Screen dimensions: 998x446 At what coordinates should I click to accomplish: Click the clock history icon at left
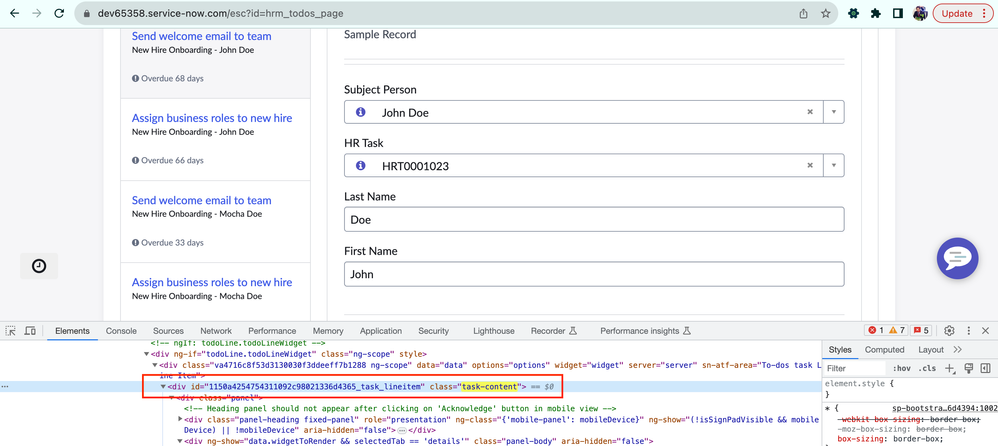pyautogui.click(x=39, y=266)
